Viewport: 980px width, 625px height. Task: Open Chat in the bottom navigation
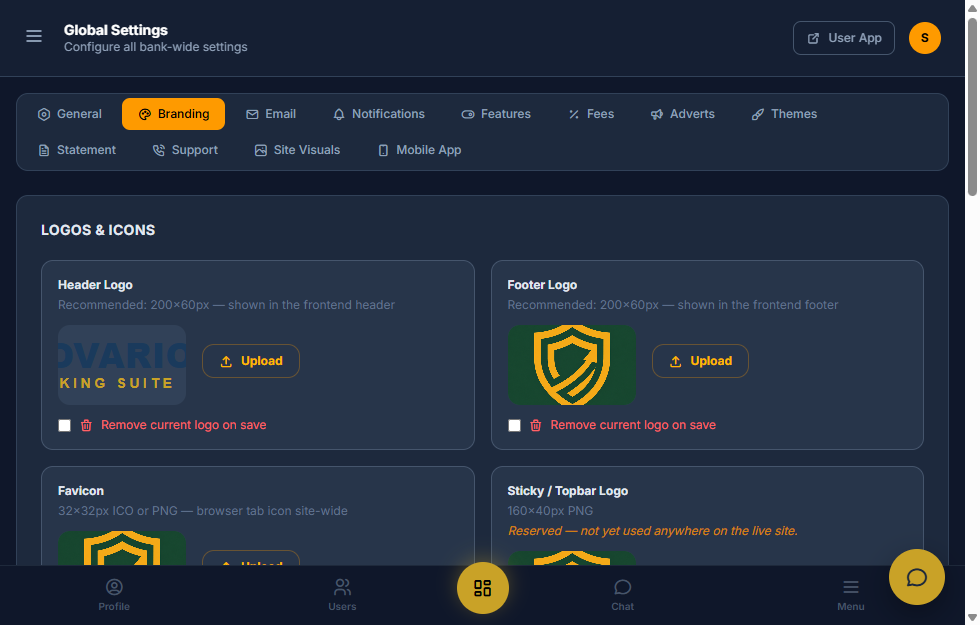click(x=622, y=595)
